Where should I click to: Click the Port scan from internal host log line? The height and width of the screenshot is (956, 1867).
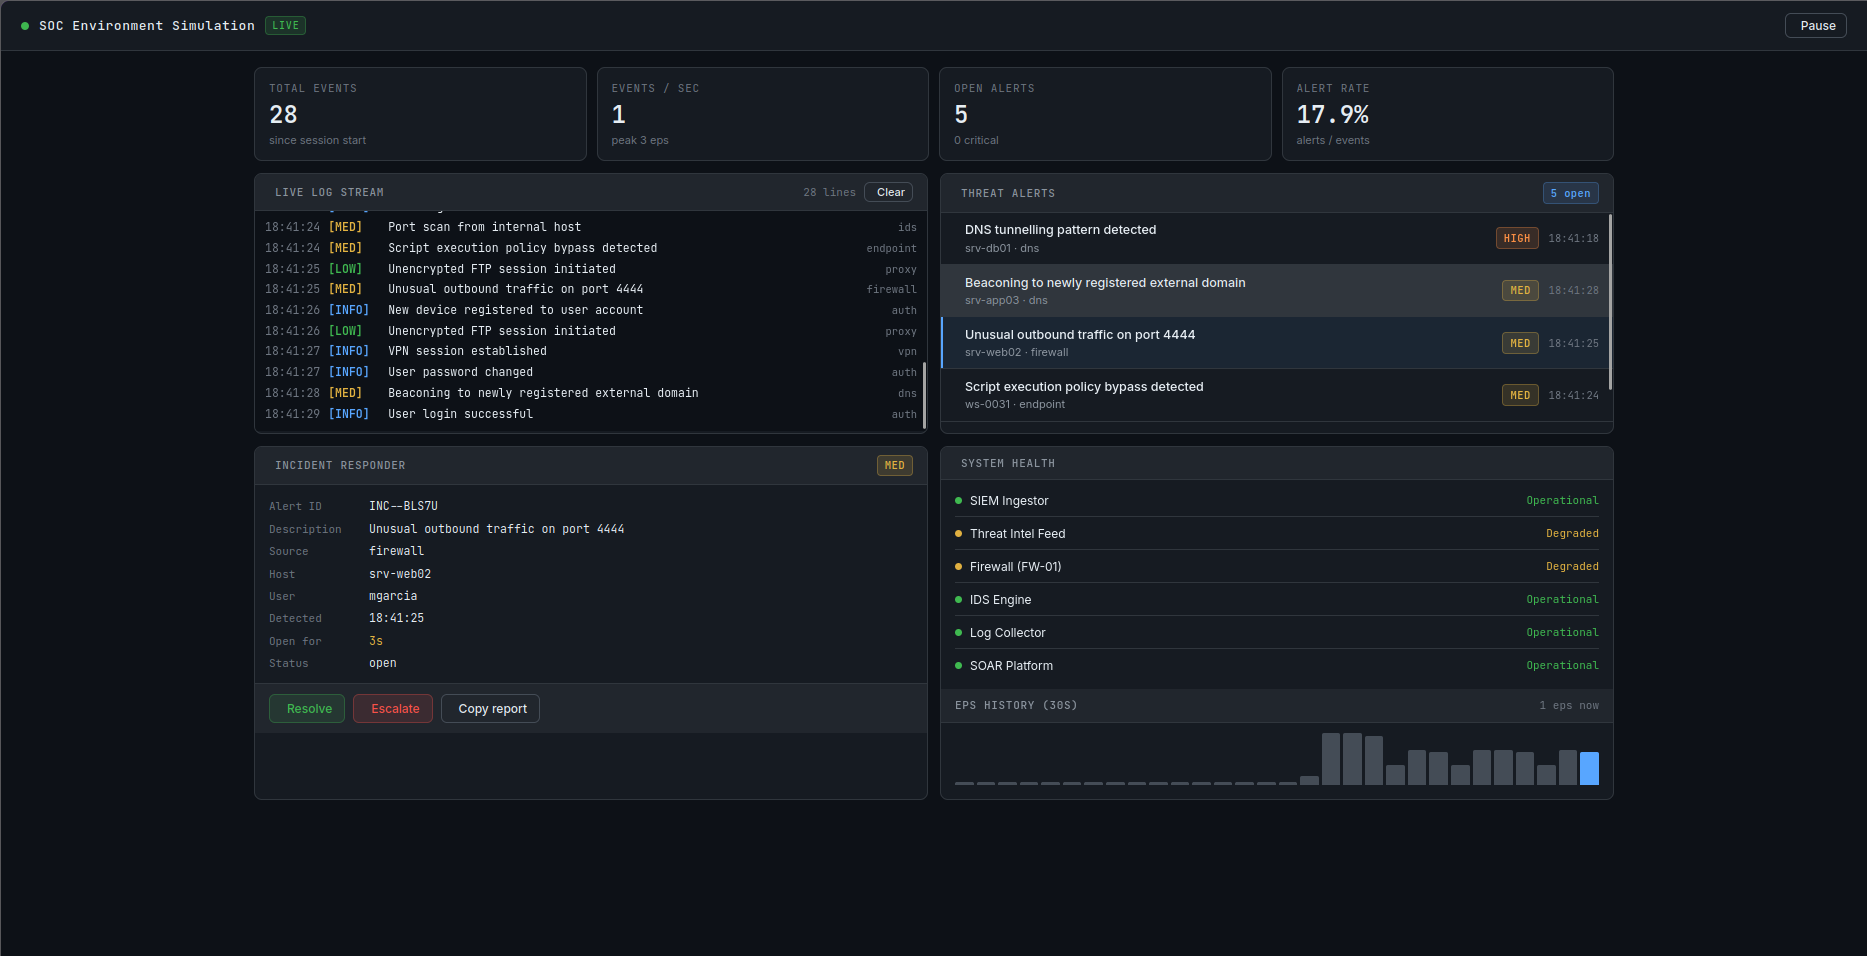coord(590,227)
